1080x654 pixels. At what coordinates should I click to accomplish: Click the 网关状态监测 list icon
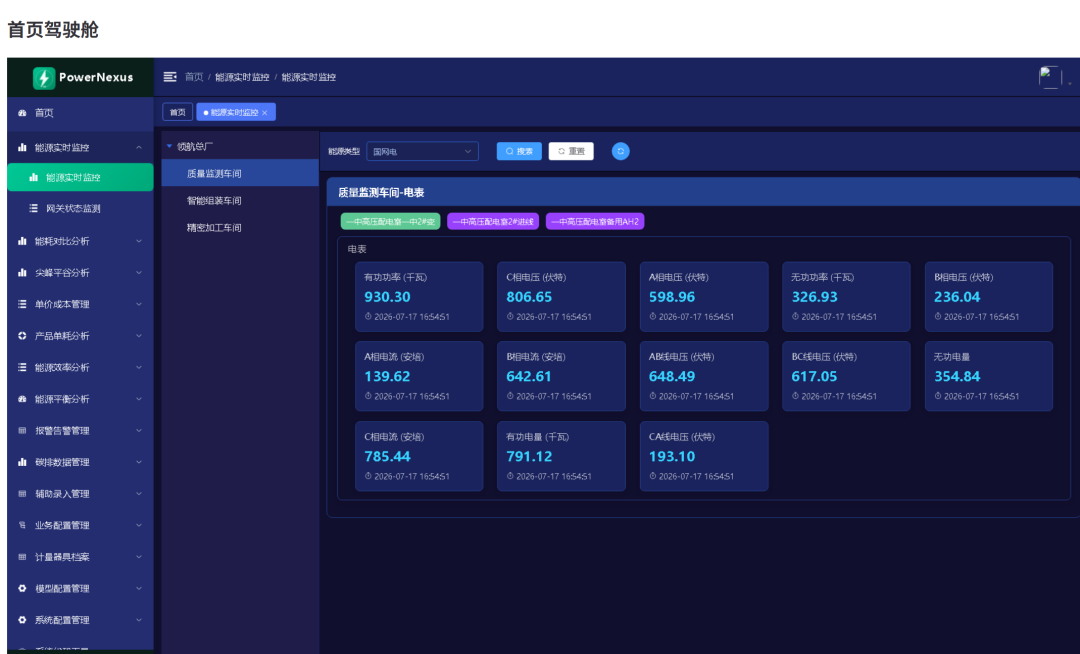point(33,208)
